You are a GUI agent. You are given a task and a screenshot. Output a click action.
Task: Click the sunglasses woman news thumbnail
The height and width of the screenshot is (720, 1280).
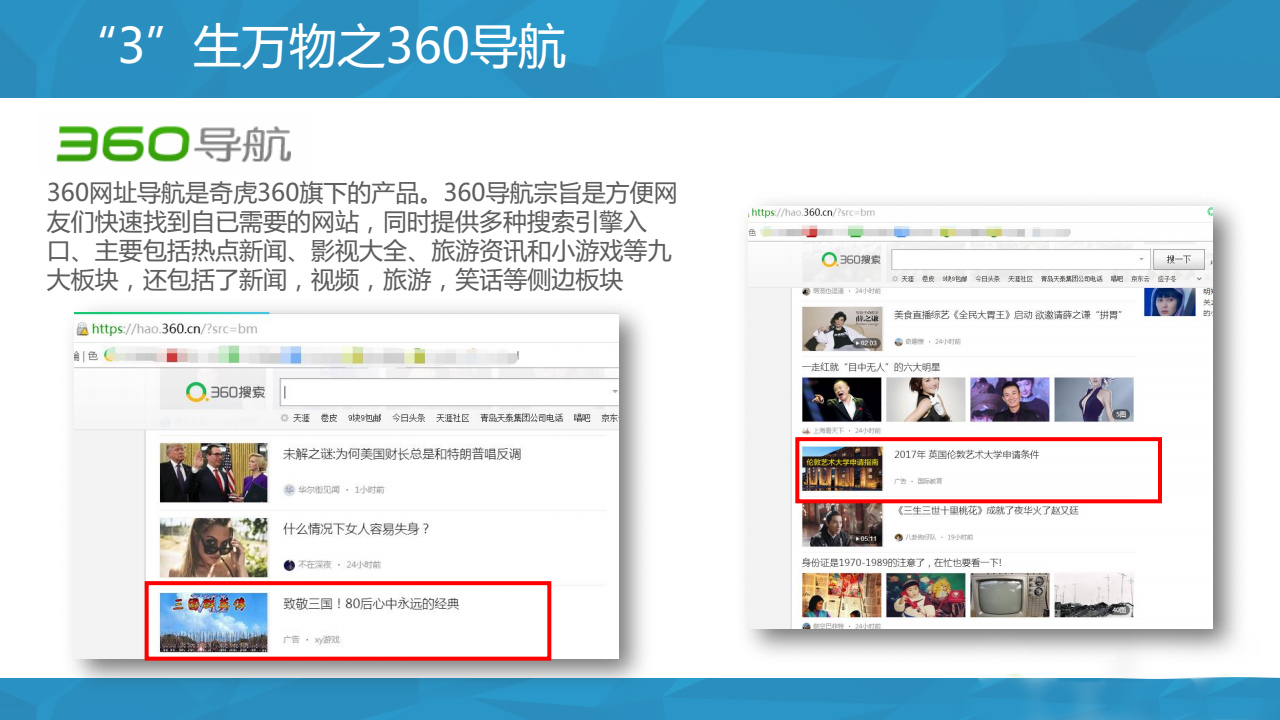coord(213,547)
